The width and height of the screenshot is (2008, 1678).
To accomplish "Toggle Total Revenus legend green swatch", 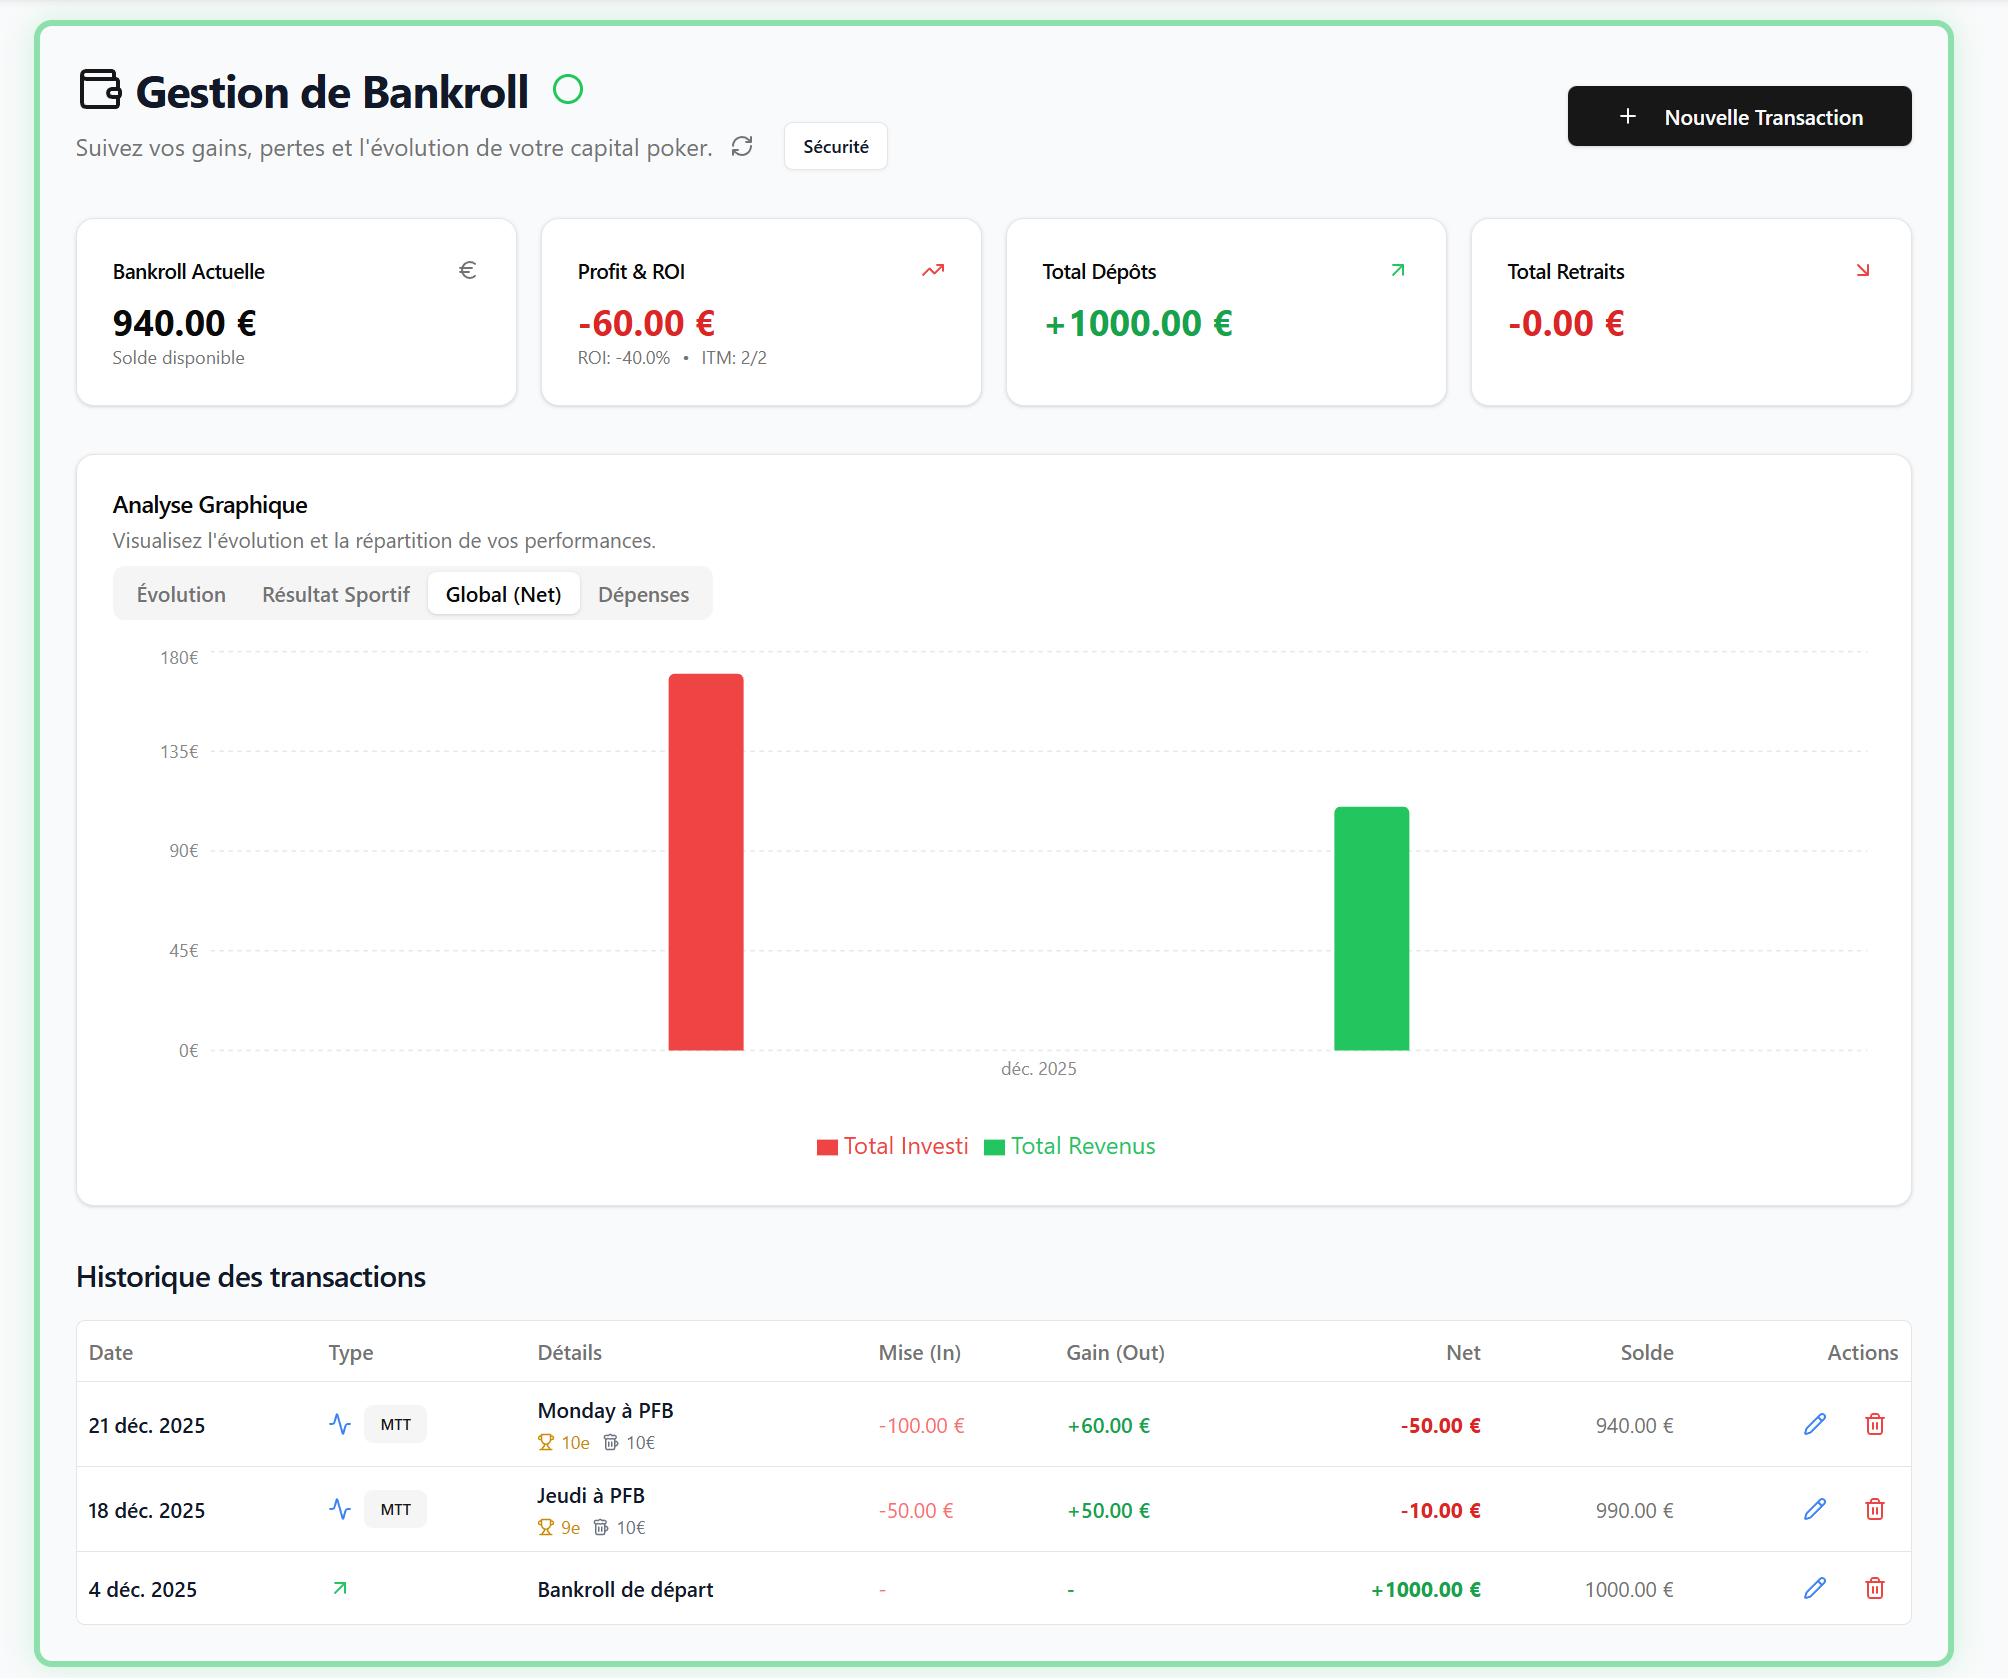I will pyautogui.click(x=994, y=1147).
